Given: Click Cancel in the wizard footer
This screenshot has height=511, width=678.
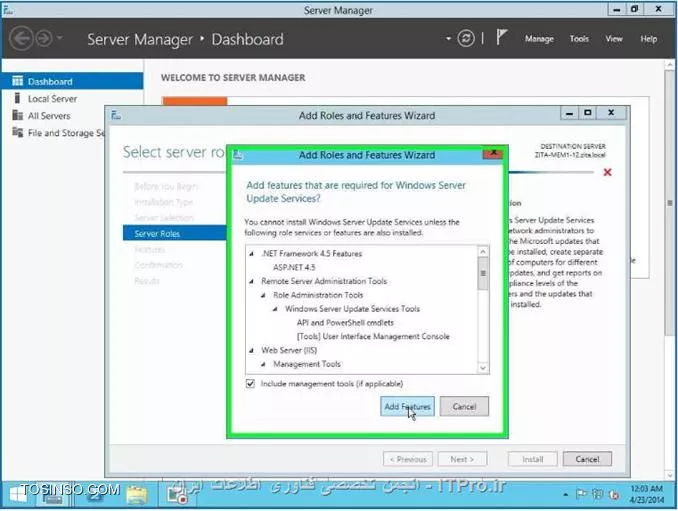Looking at the screenshot, I should tap(587, 459).
